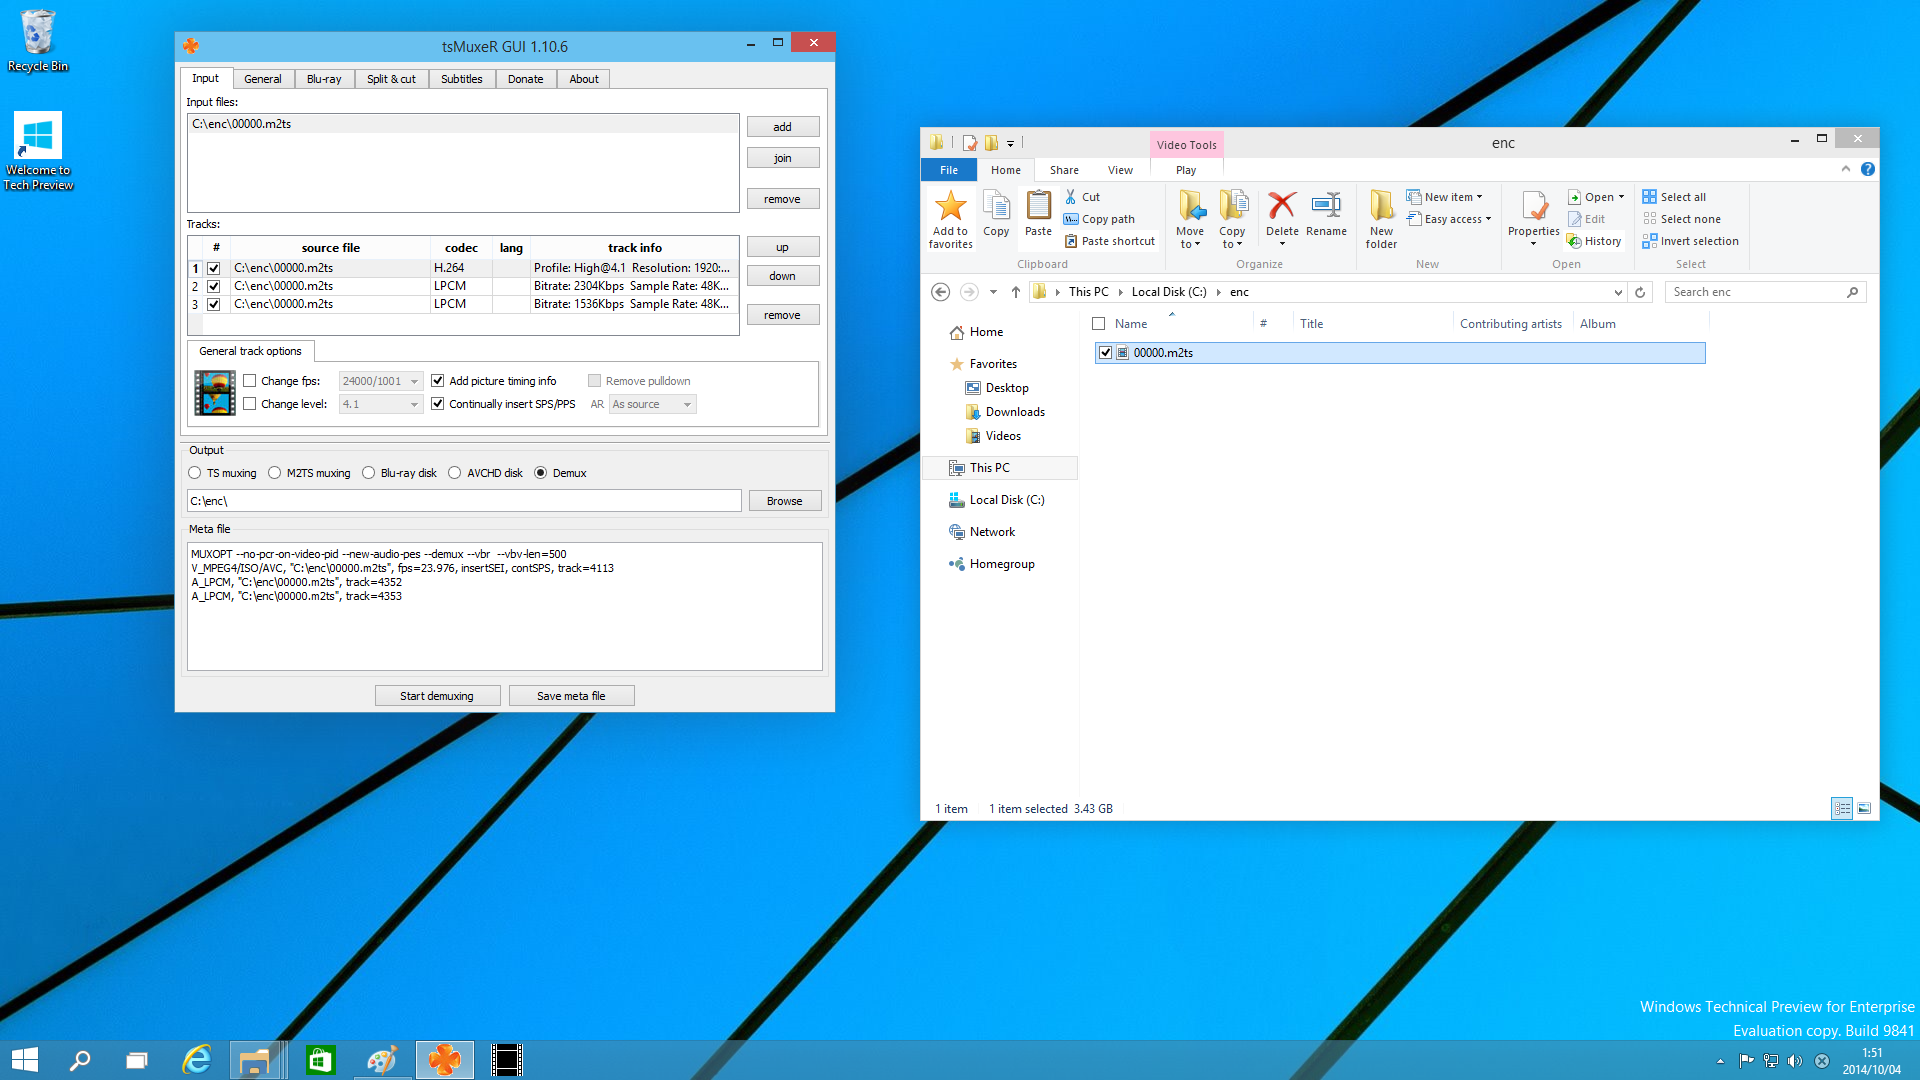
Task: Click Copy path in ribbon
Action: coord(1099,219)
